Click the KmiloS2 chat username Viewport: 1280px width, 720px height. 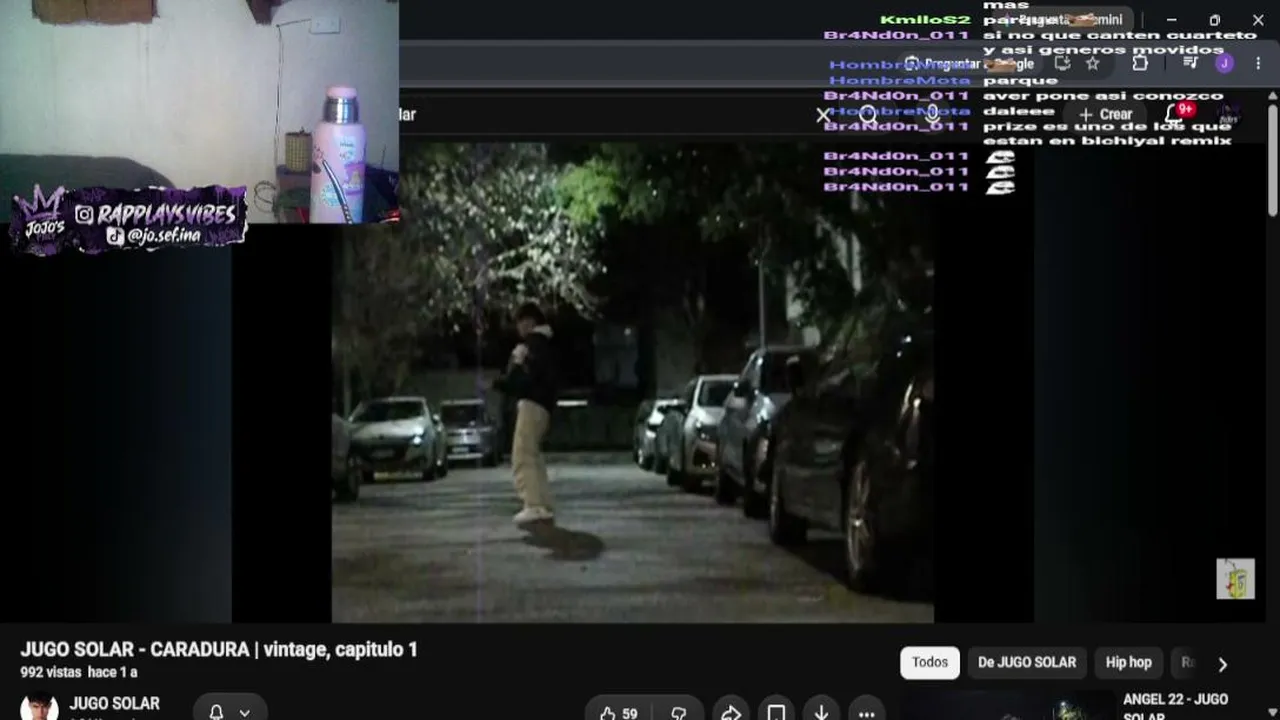coord(925,20)
